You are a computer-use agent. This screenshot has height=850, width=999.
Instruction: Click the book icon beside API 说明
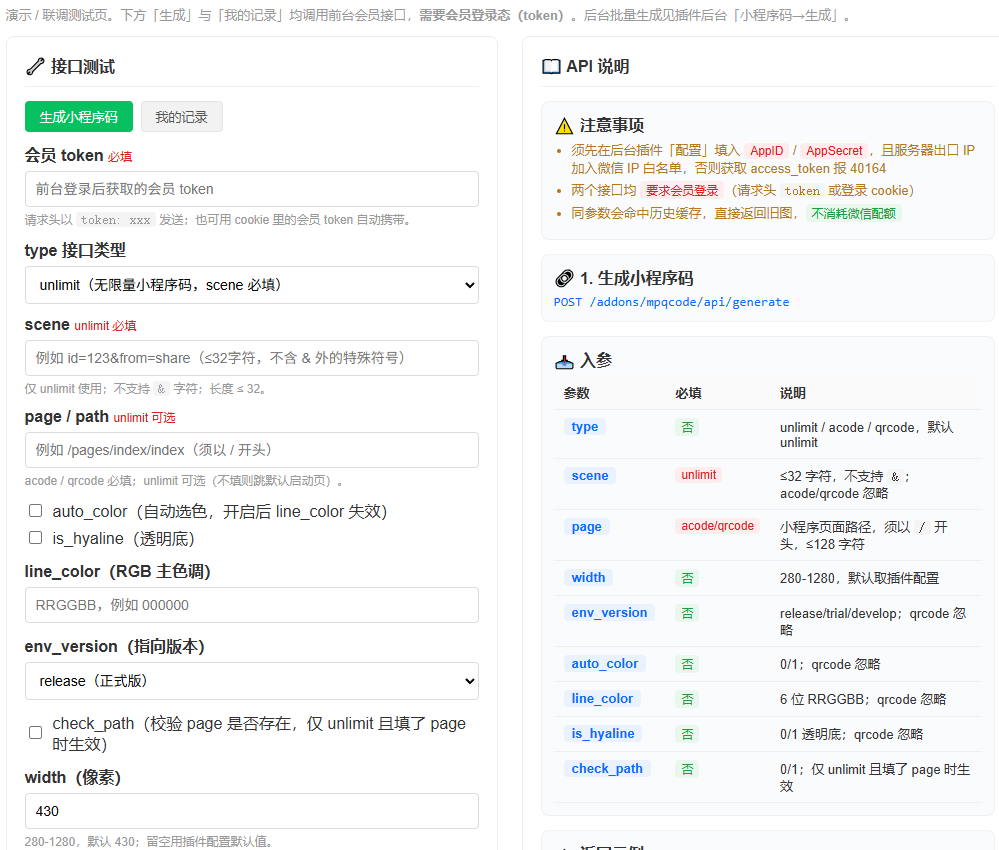(551, 66)
